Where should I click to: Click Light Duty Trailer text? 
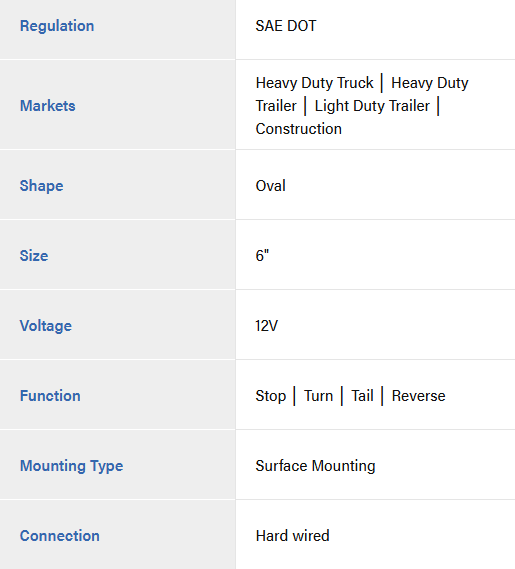pos(372,106)
